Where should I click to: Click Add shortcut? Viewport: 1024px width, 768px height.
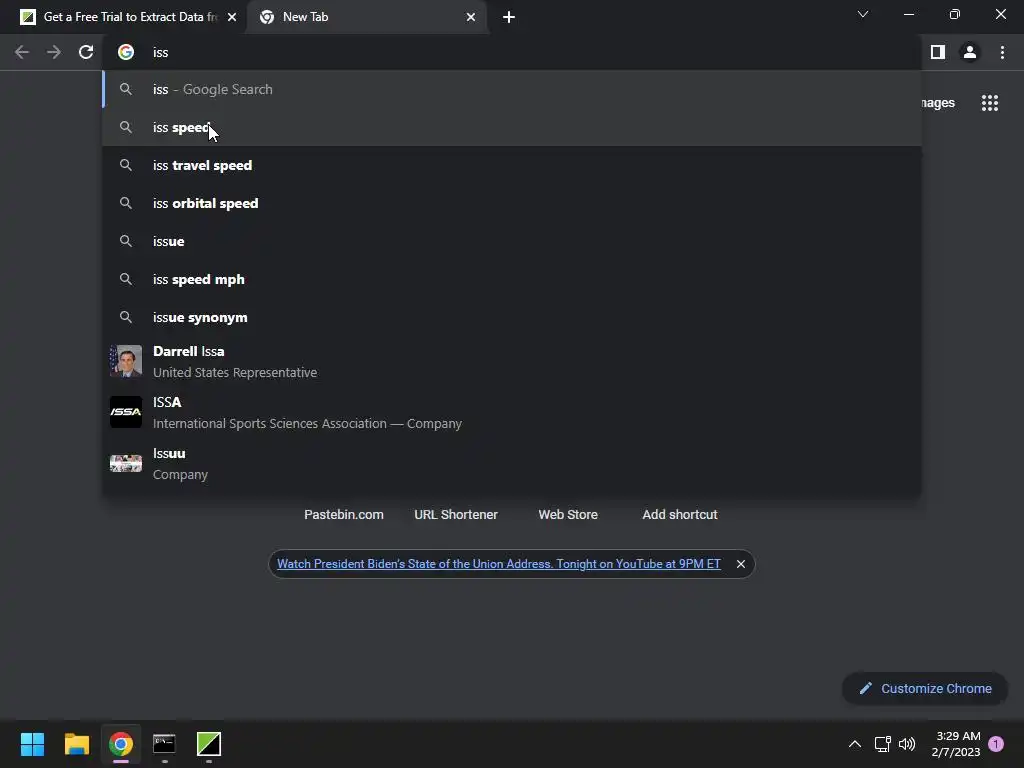point(680,515)
